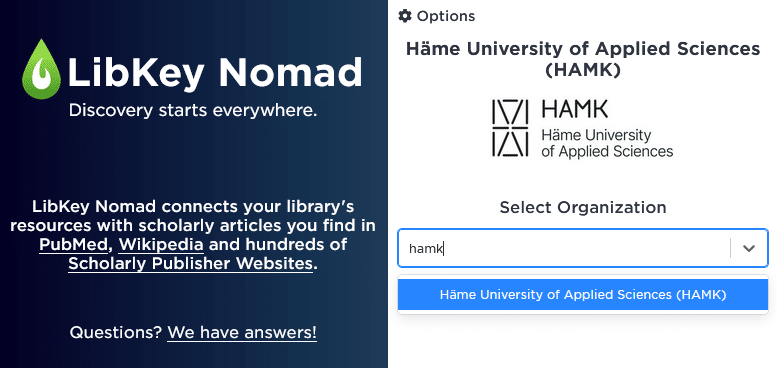
Task: Click Häme University of Applied Sciences logo caption
Action: (607, 143)
